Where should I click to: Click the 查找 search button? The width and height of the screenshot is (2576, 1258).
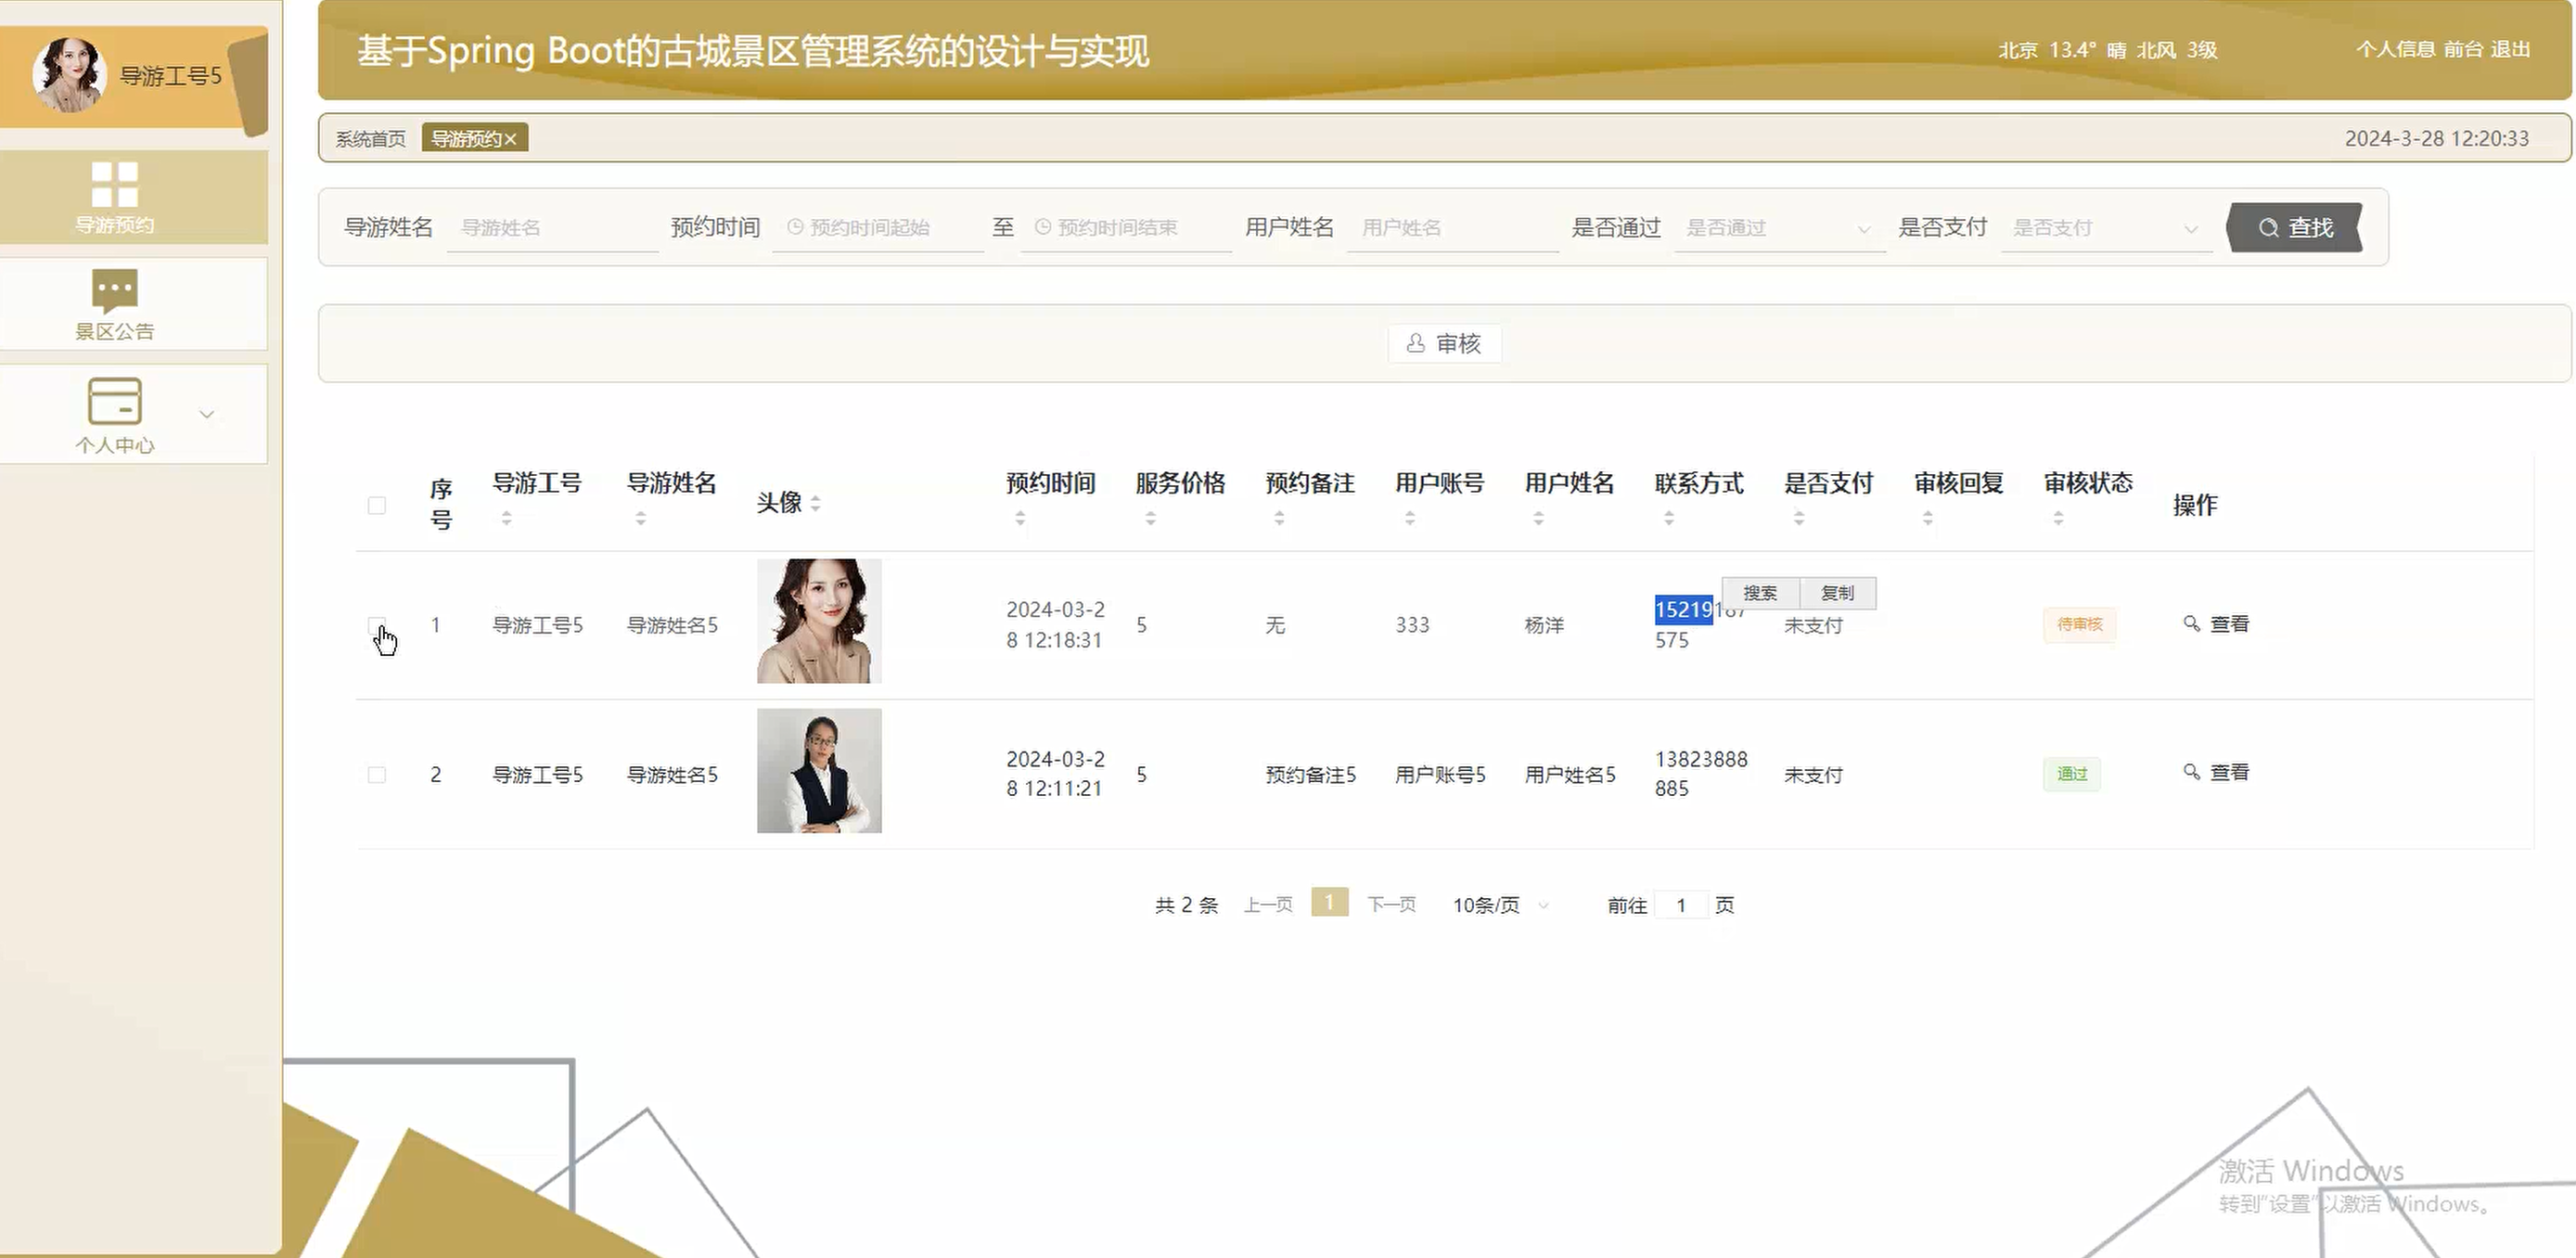coord(2295,228)
